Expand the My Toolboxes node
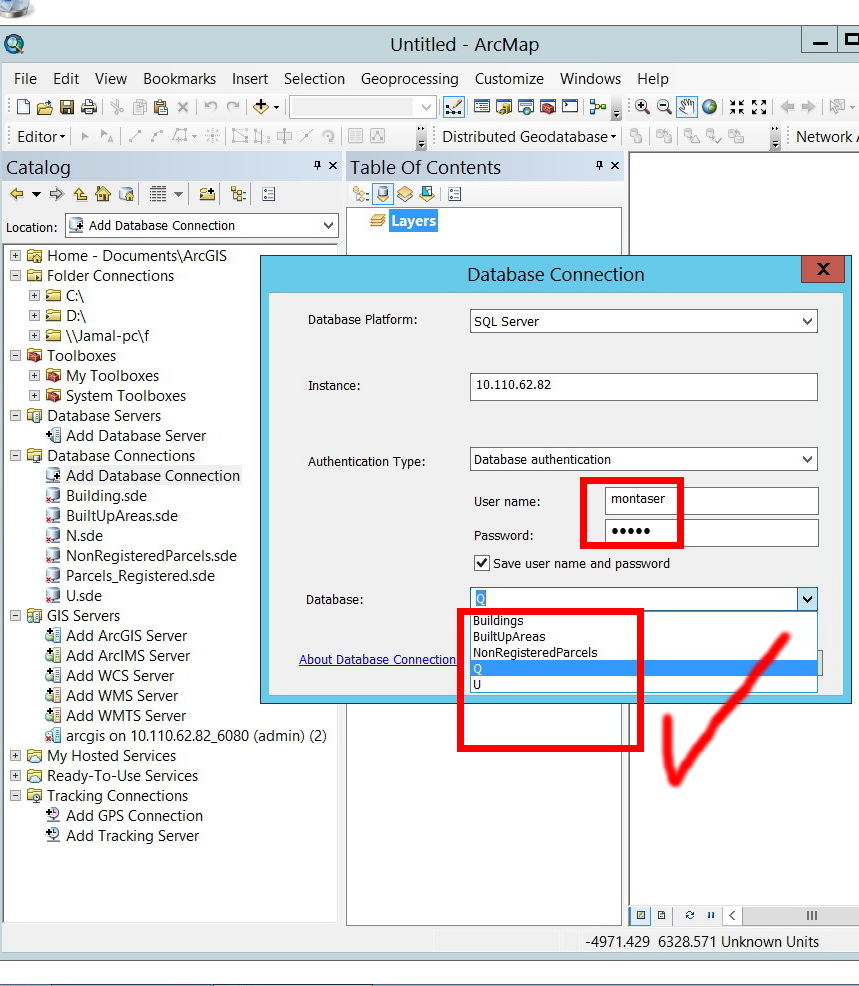Image resolution: width=859 pixels, height=986 pixels. coord(35,375)
